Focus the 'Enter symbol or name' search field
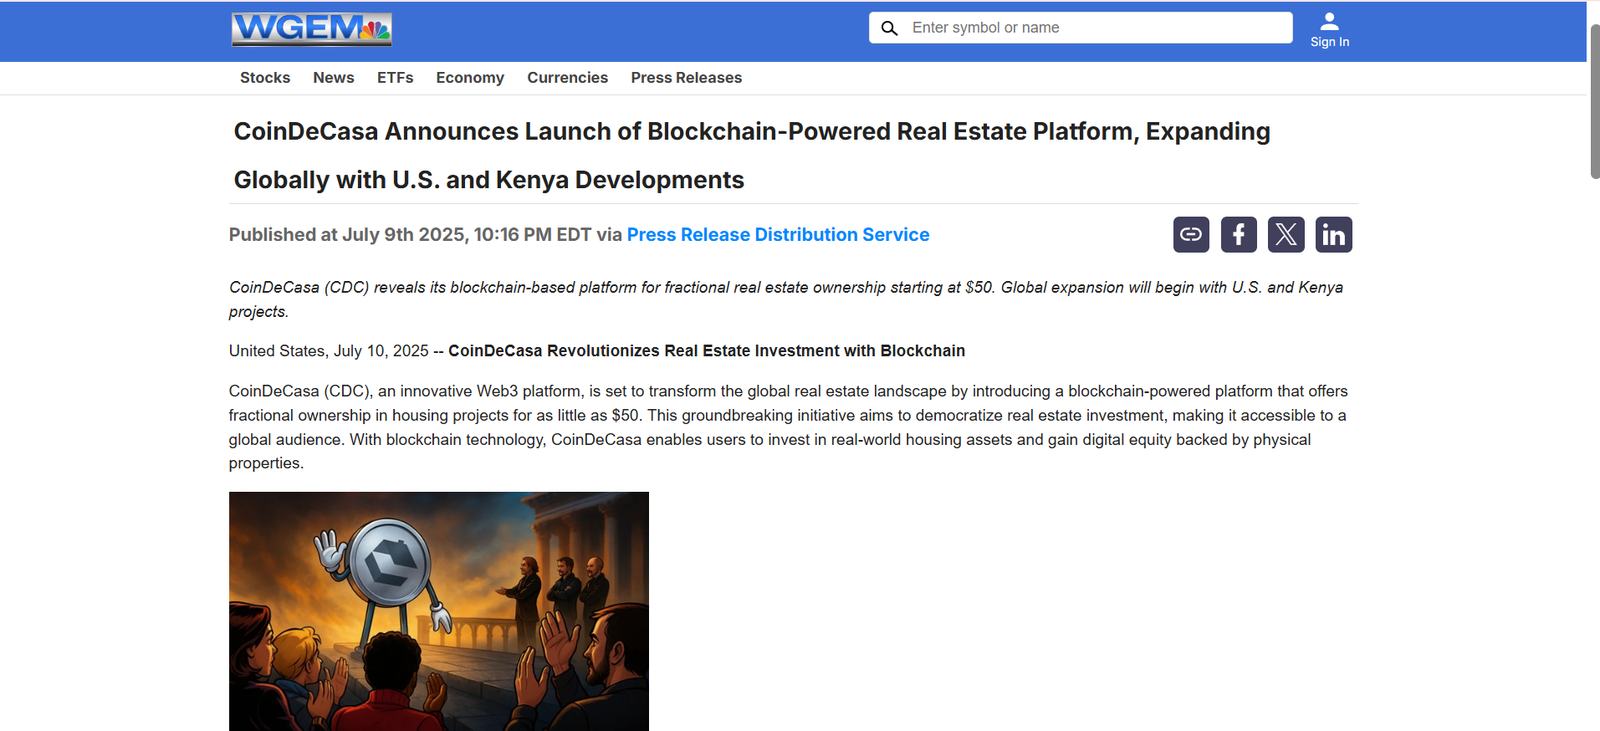 pyautogui.click(x=1095, y=28)
